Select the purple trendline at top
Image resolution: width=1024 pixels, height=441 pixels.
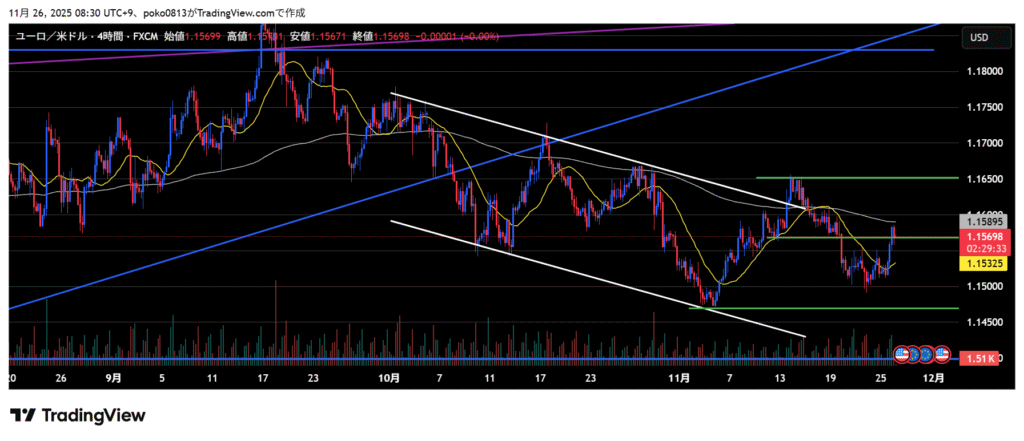pos(400,39)
